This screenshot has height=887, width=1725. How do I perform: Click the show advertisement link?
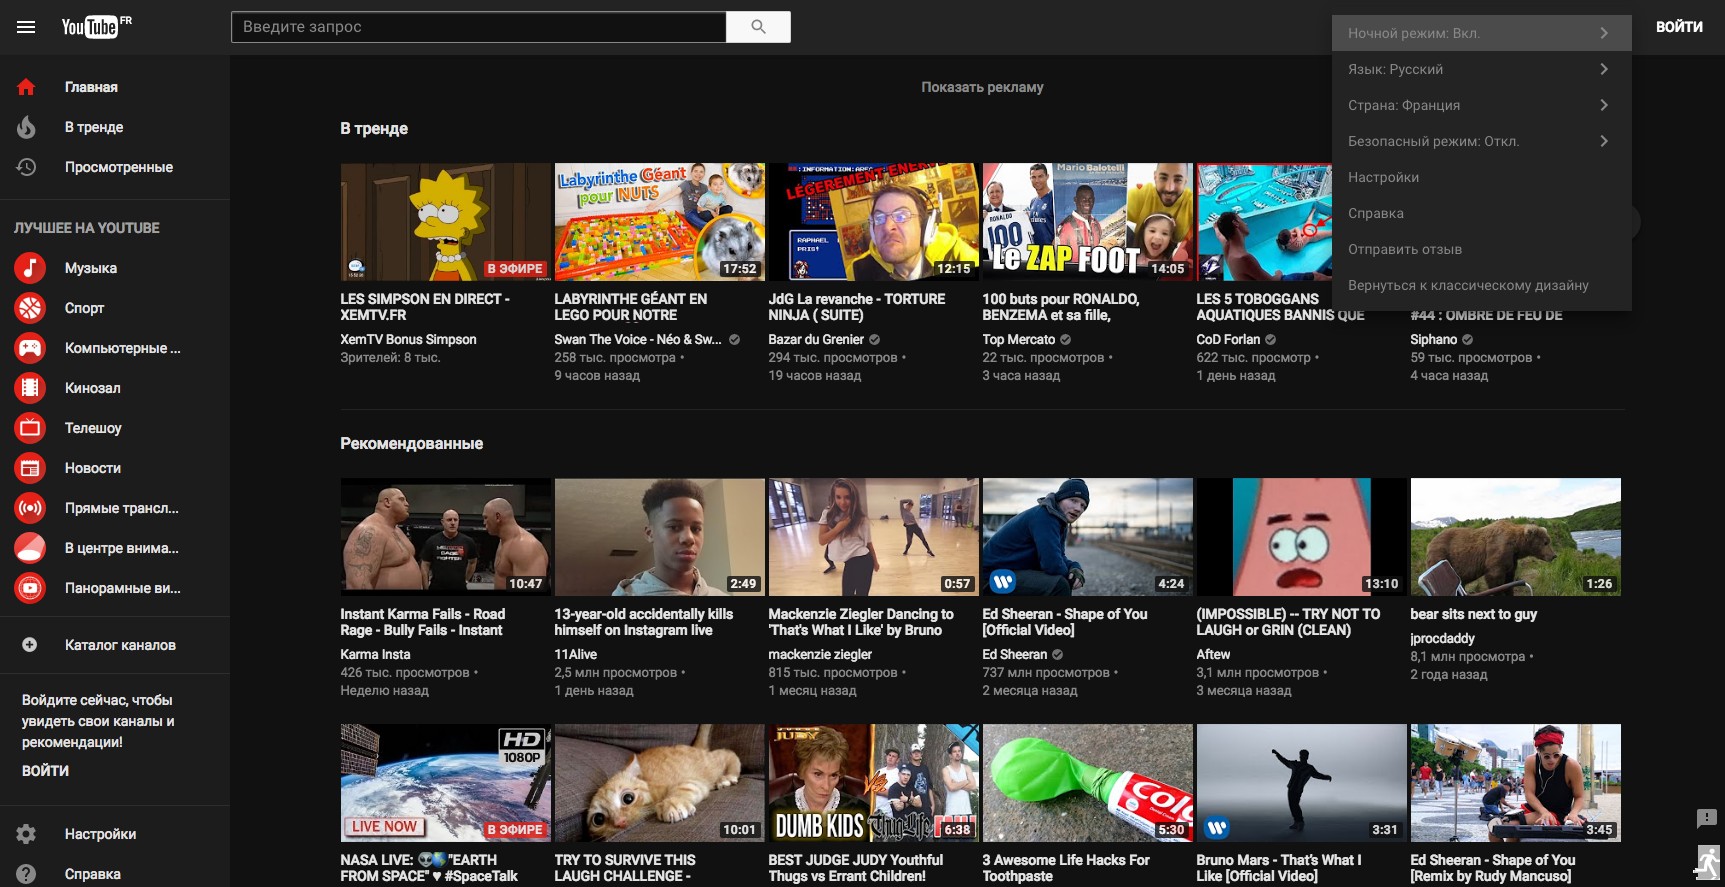click(981, 87)
